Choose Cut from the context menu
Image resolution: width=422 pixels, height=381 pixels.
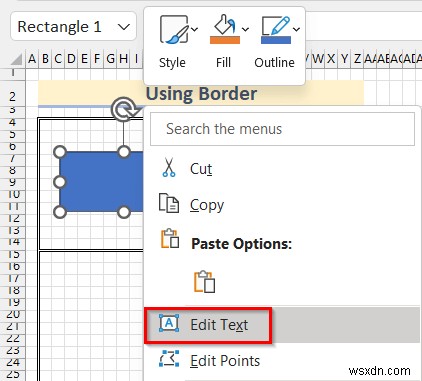tap(282, 169)
